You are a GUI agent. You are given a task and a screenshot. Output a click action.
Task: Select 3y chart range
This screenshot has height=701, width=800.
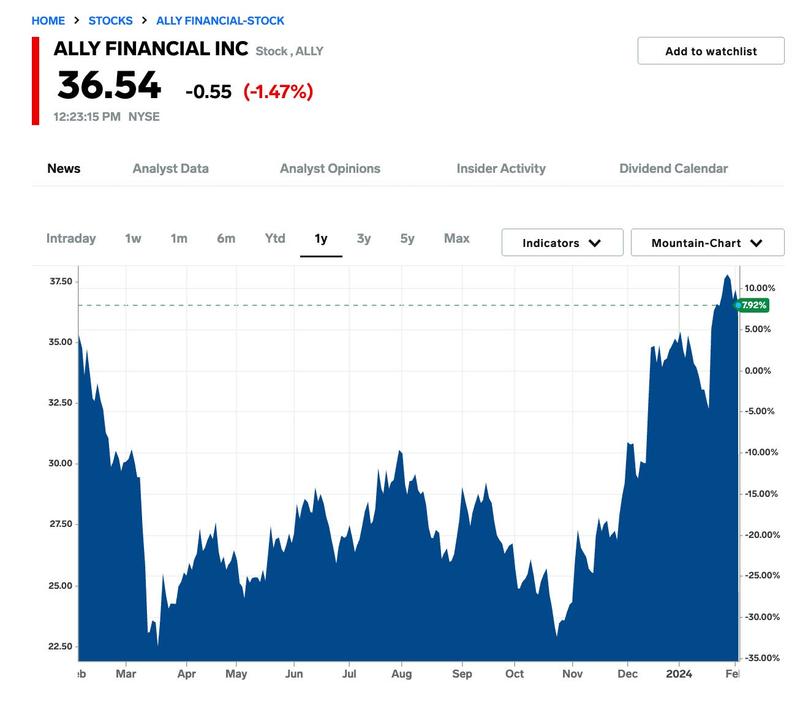coord(364,238)
